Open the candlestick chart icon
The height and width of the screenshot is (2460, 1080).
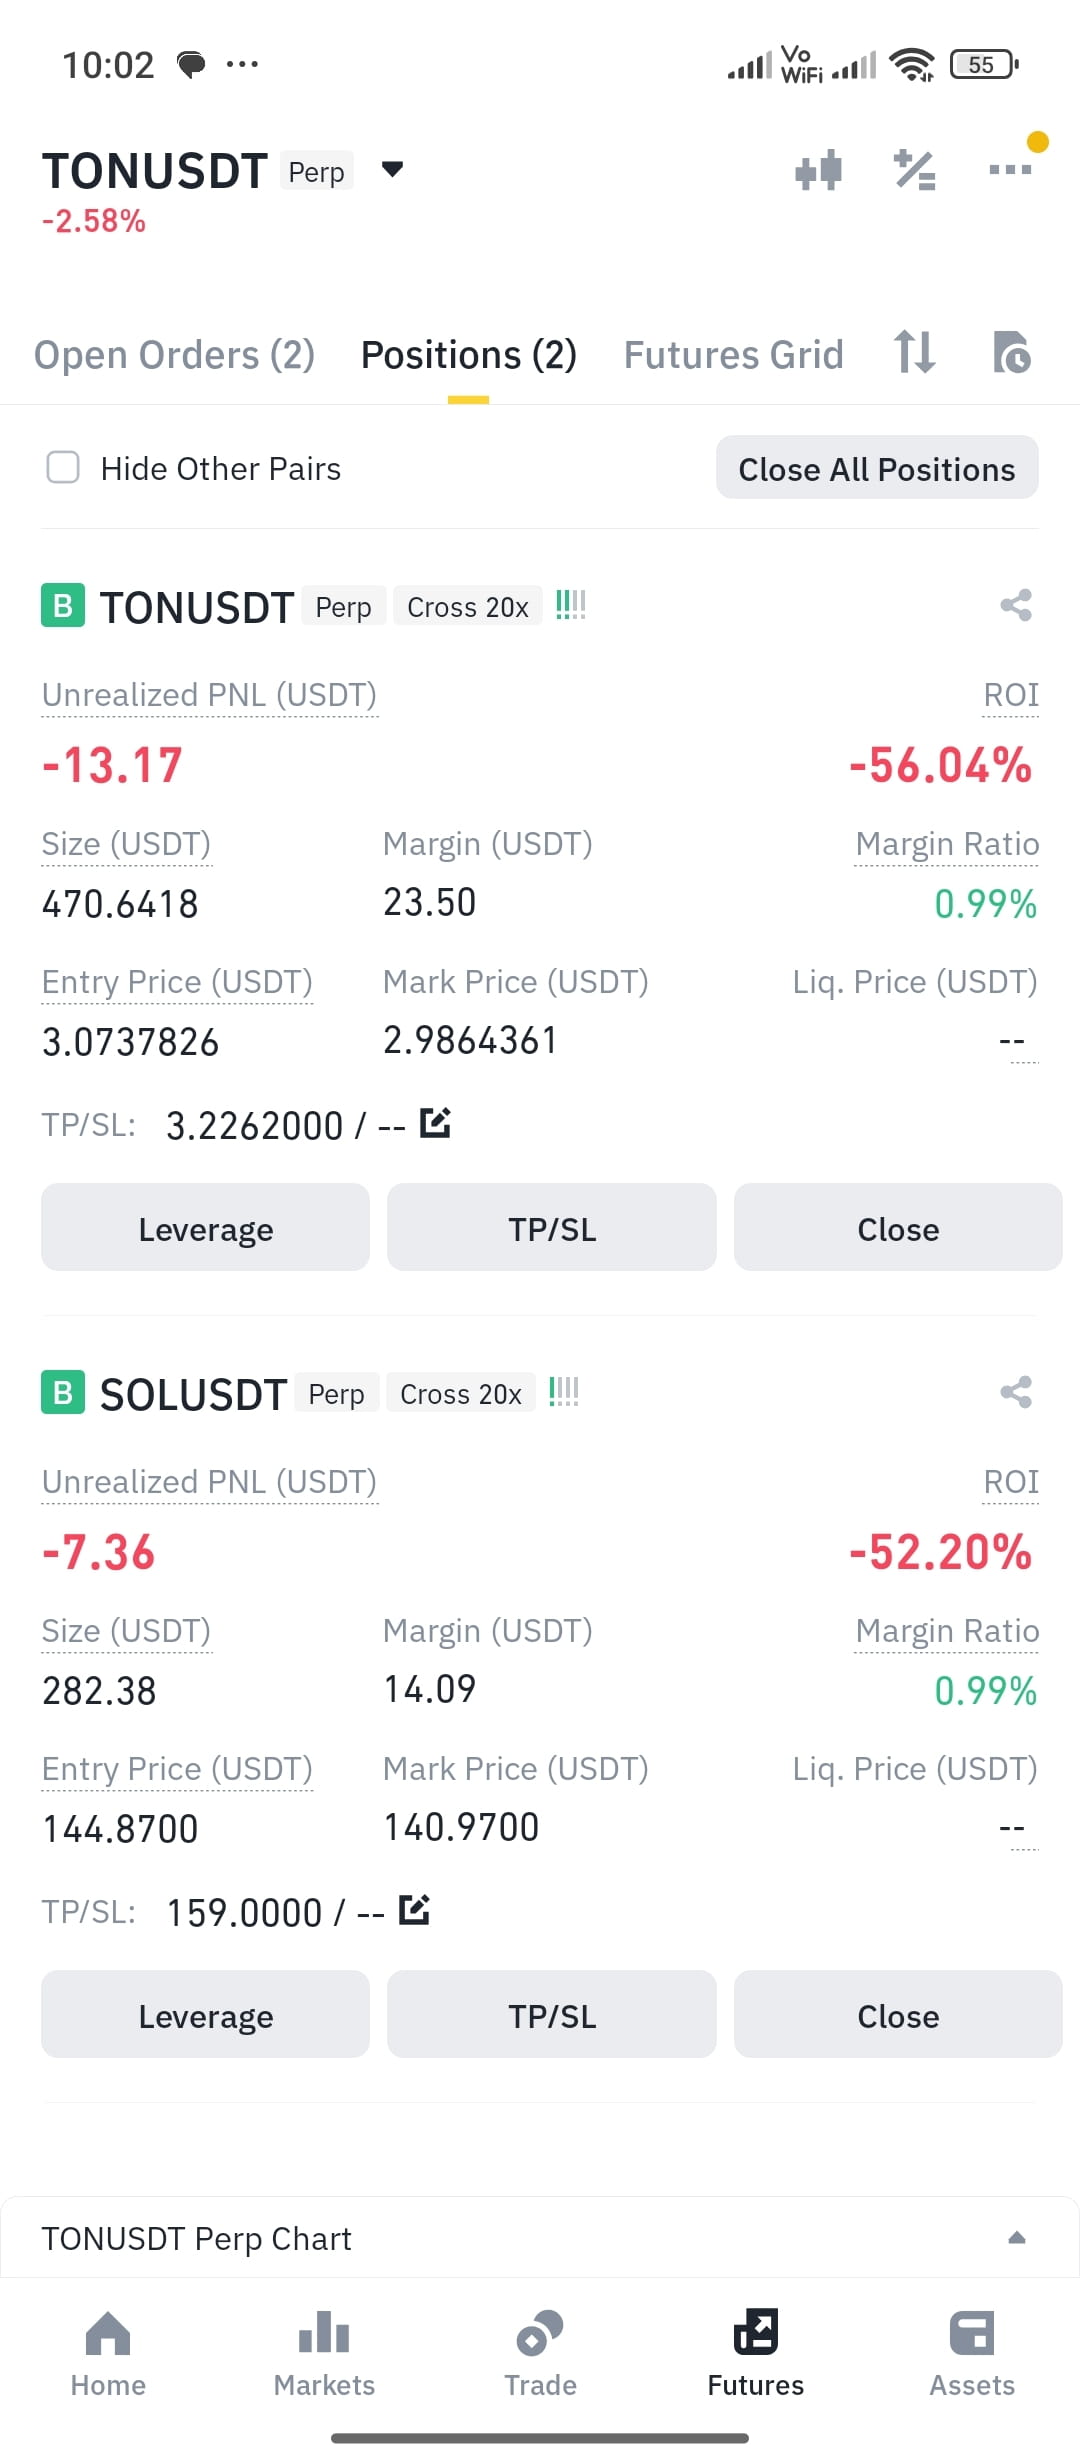pos(818,170)
